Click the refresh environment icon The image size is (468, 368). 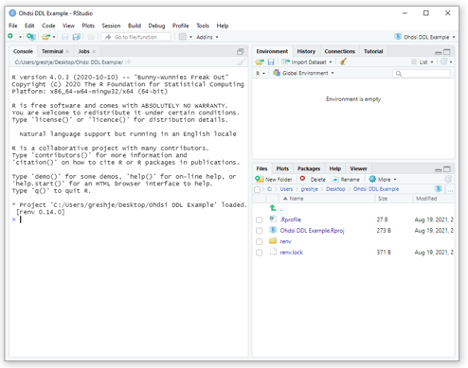pyautogui.click(x=444, y=62)
